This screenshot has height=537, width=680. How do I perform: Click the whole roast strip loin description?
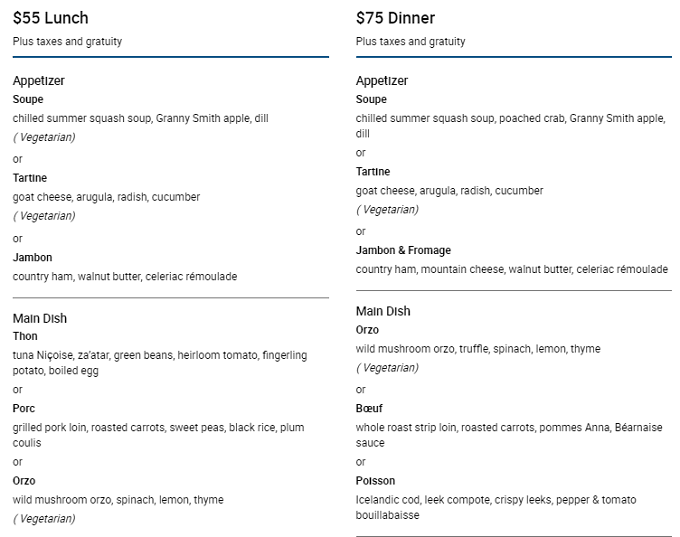click(x=509, y=435)
